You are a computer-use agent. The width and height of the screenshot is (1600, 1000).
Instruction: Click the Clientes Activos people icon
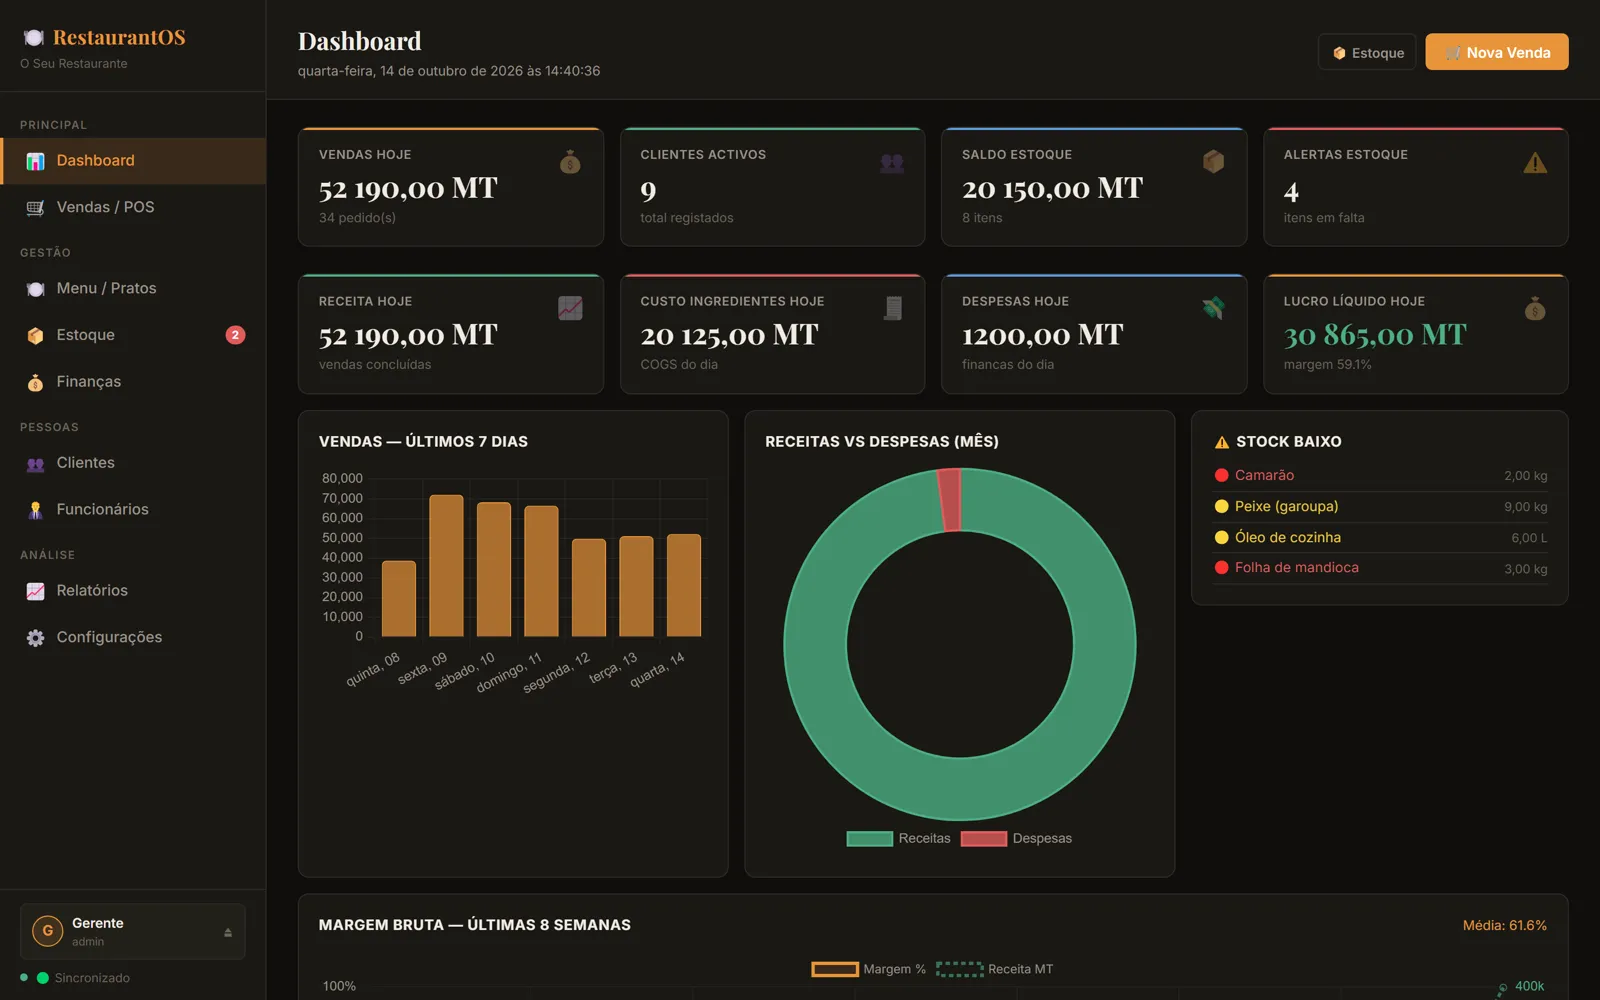[892, 163]
